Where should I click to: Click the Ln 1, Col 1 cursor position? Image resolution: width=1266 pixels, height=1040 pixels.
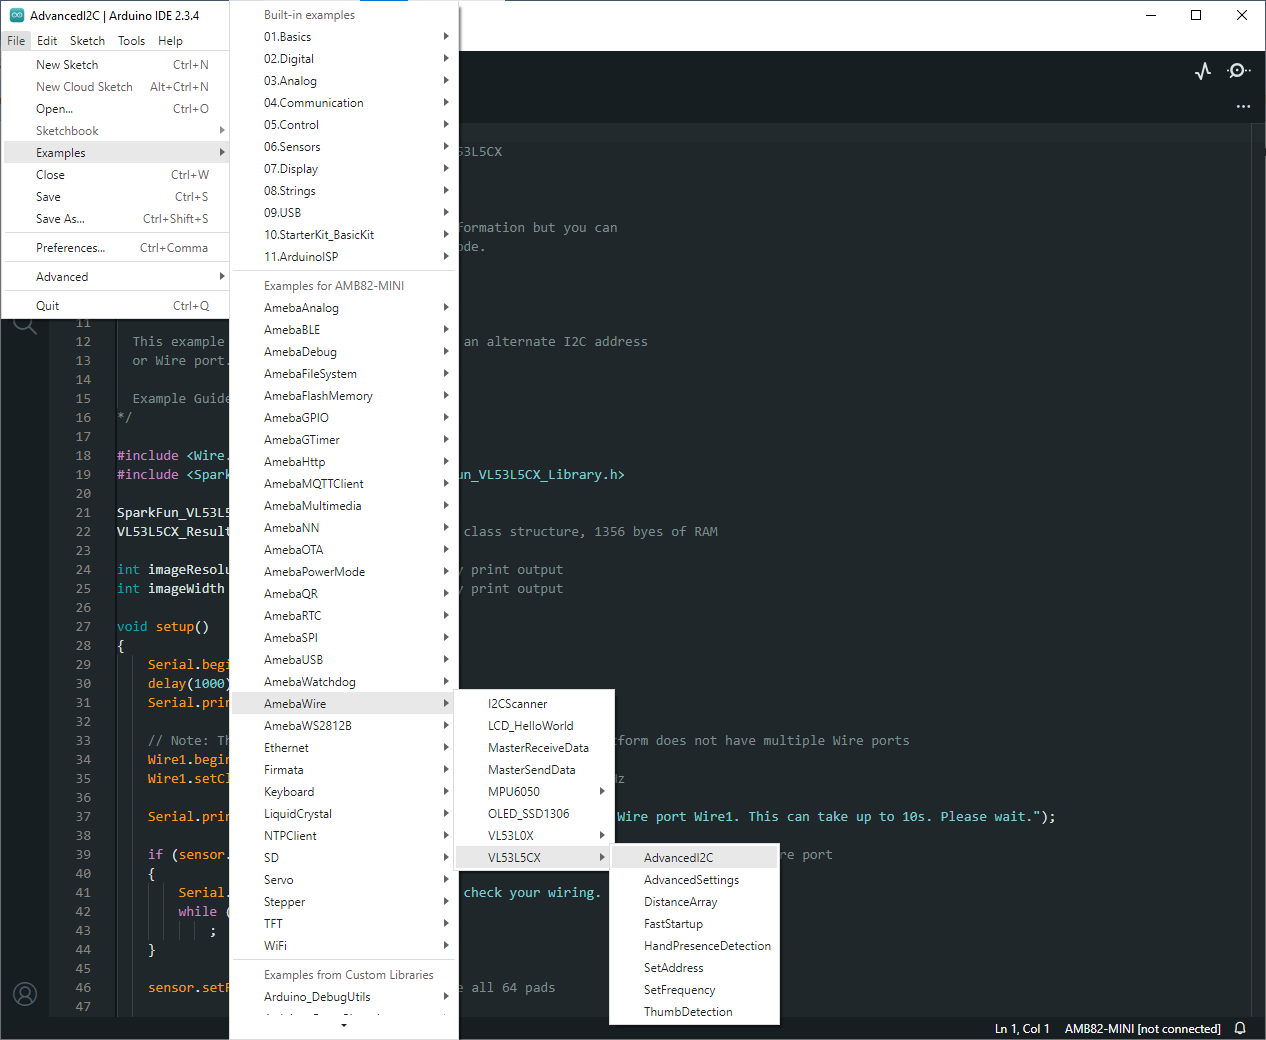click(x=1021, y=1028)
